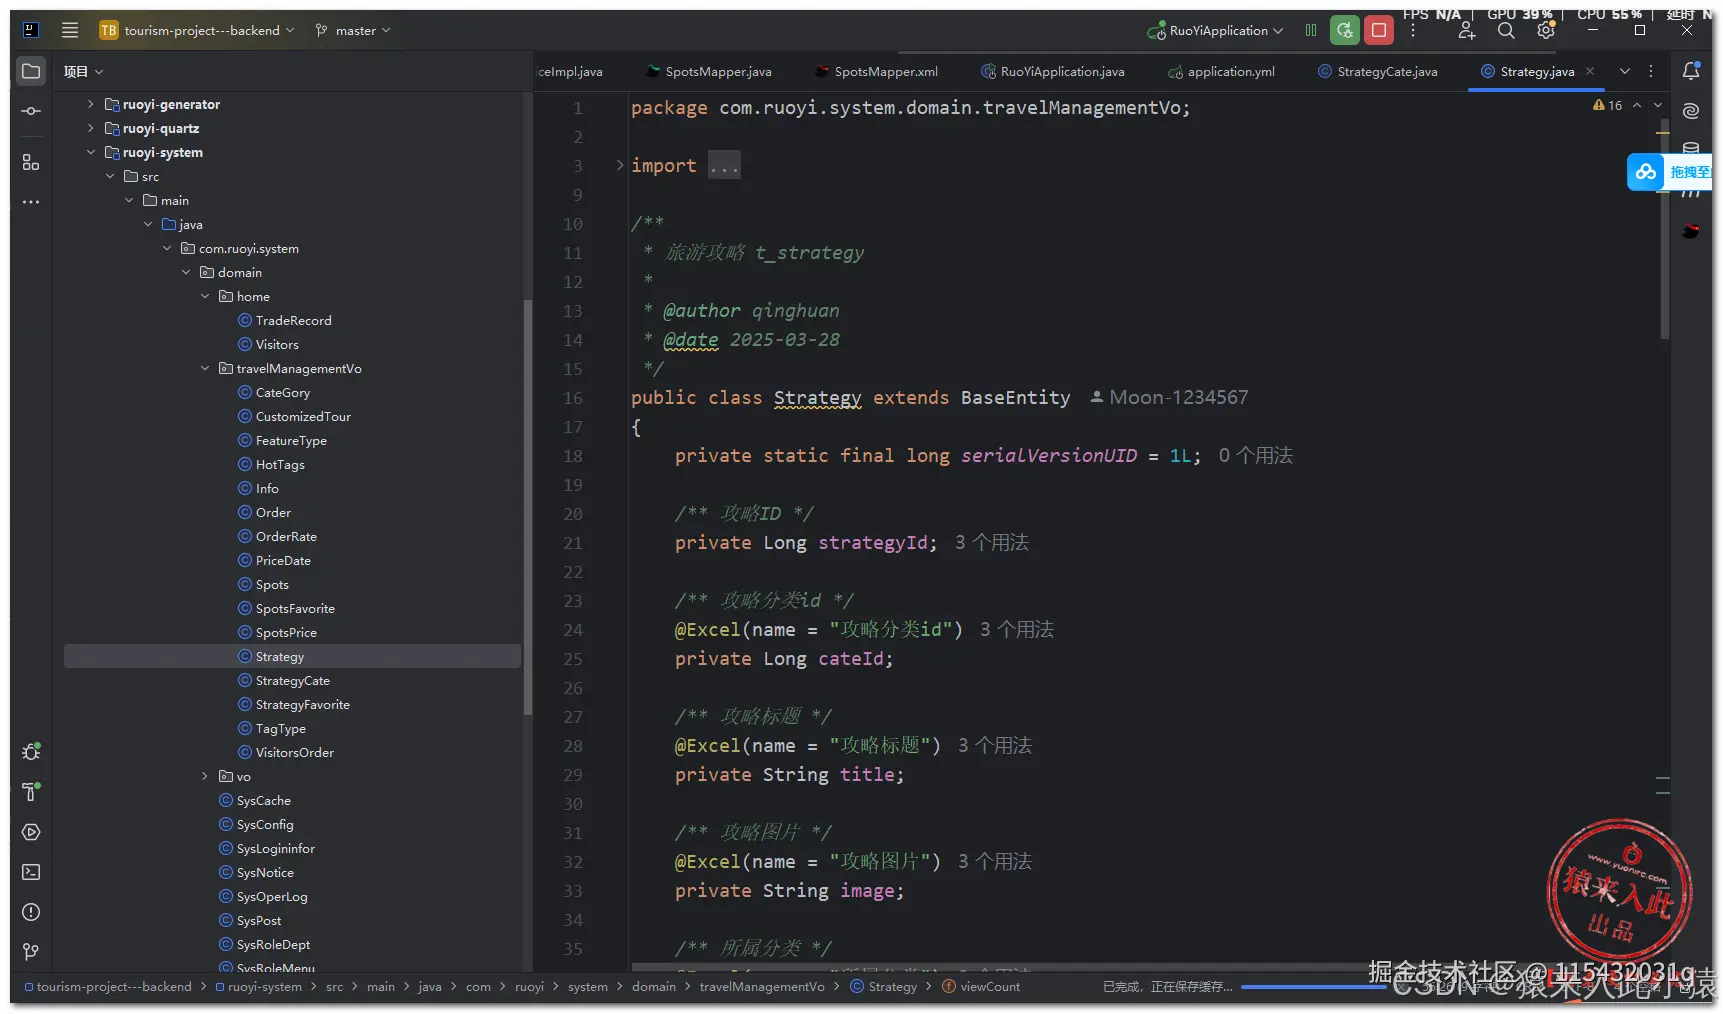This screenshot has width=1723, height=1014.
Task: Open the AI Assistant spiral panel
Action: click(x=1691, y=111)
